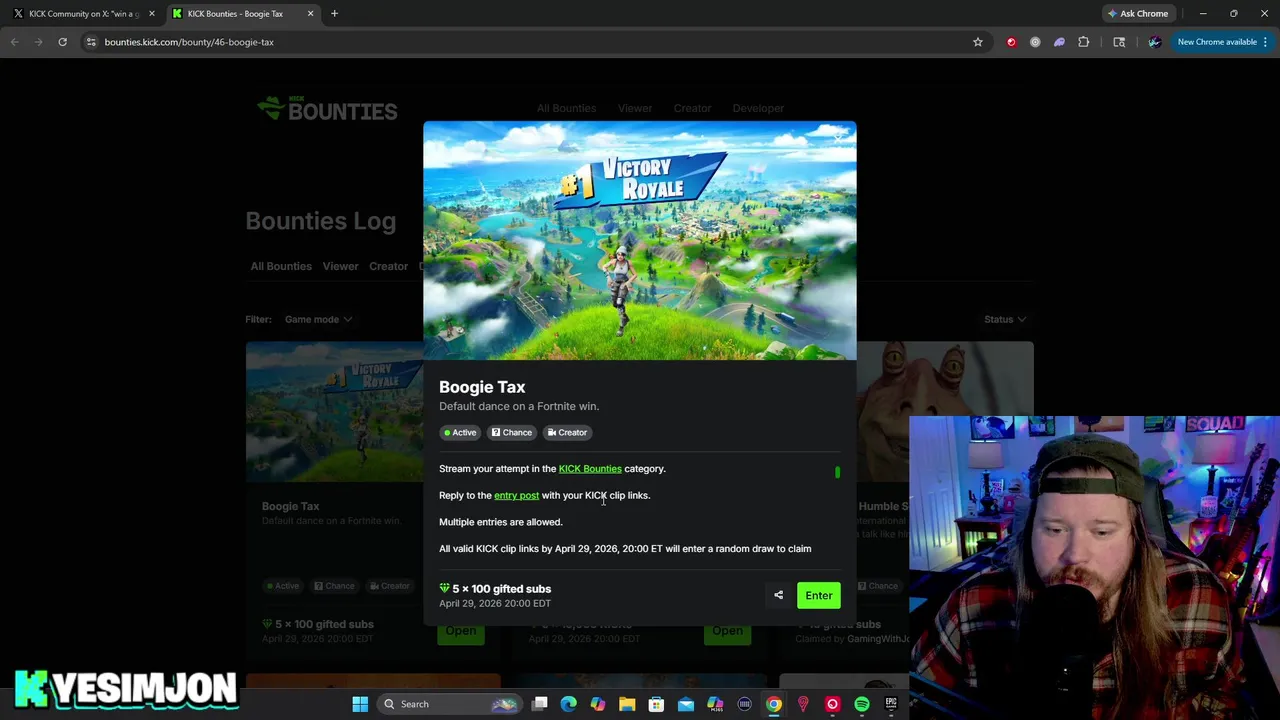Click the Active status tag in the popup
Image resolution: width=1280 pixels, height=720 pixels.
[460, 432]
